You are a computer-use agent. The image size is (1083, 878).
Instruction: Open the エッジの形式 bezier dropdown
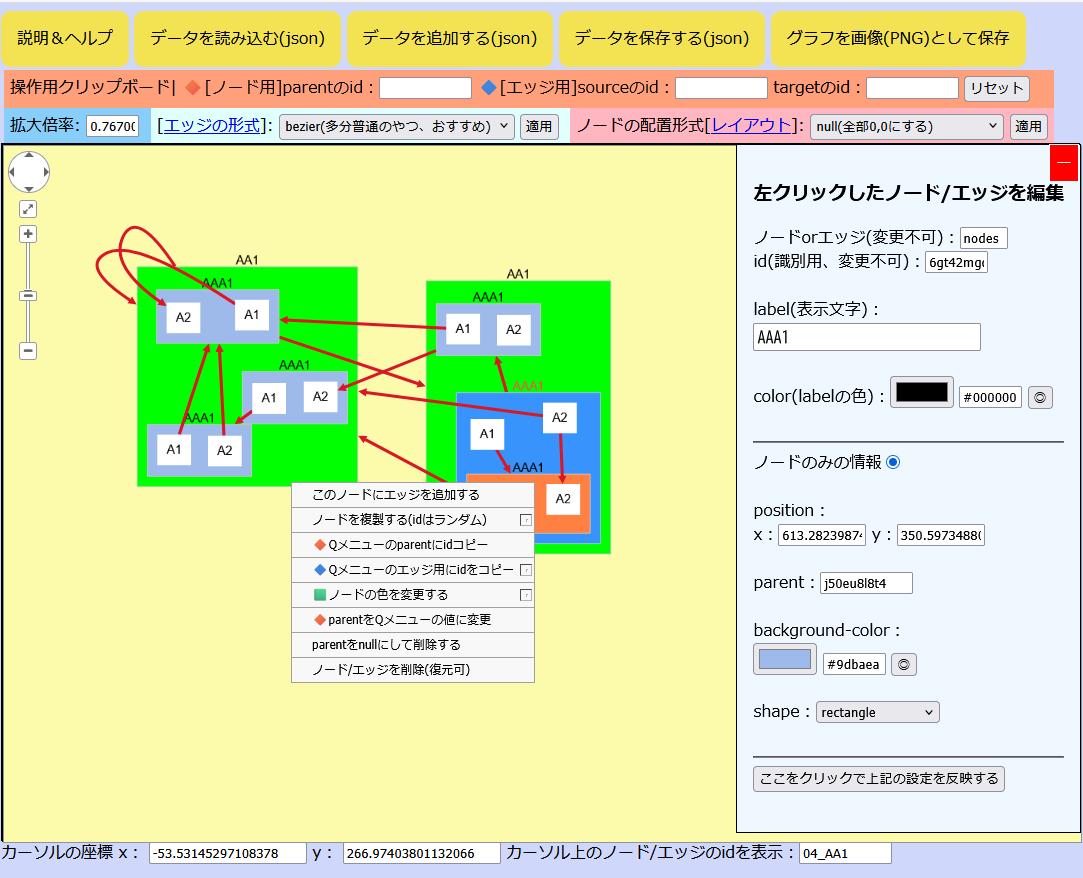(x=397, y=126)
